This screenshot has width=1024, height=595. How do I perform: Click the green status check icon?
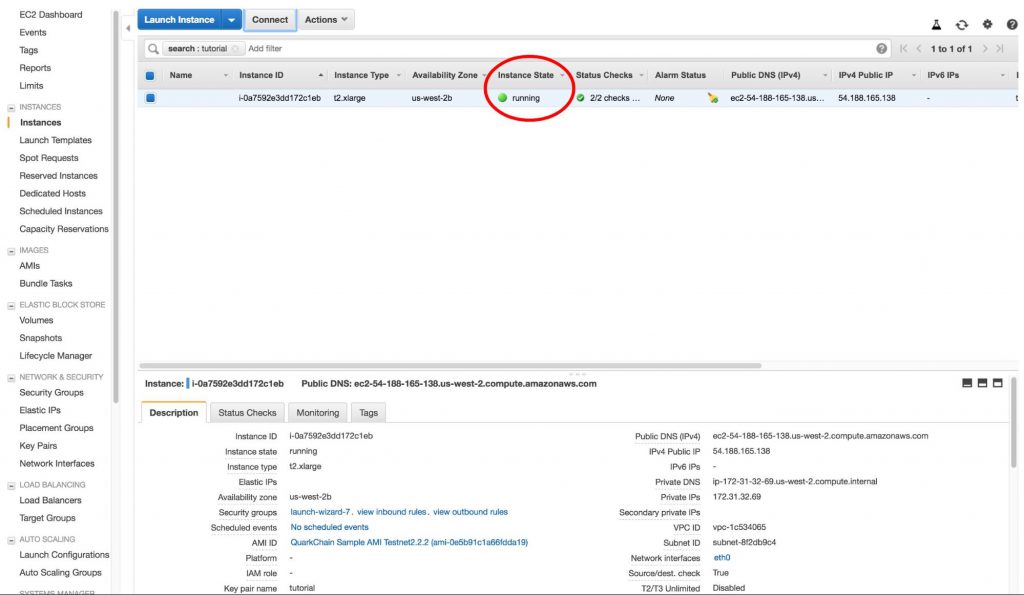[x=581, y=98]
